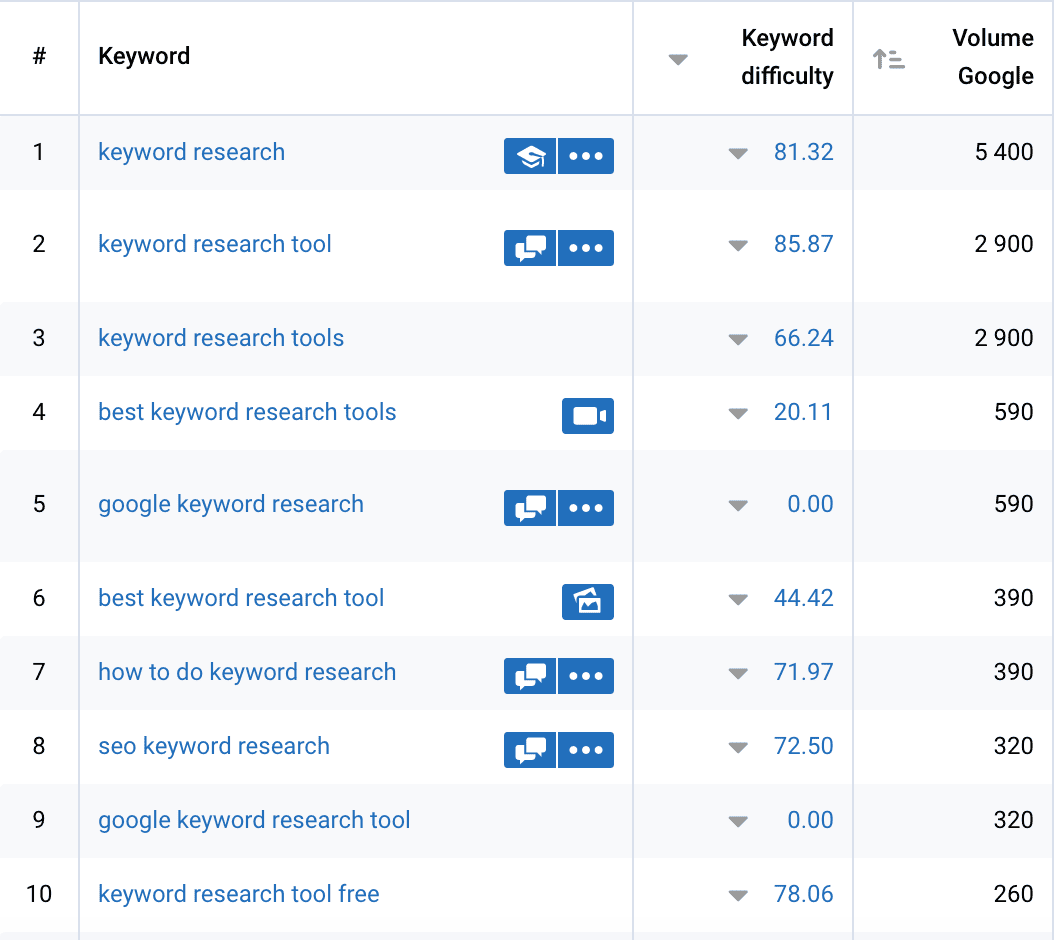Open more options for keyword research row
The width and height of the screenshot is (1054, 940).
coord(585,156)
